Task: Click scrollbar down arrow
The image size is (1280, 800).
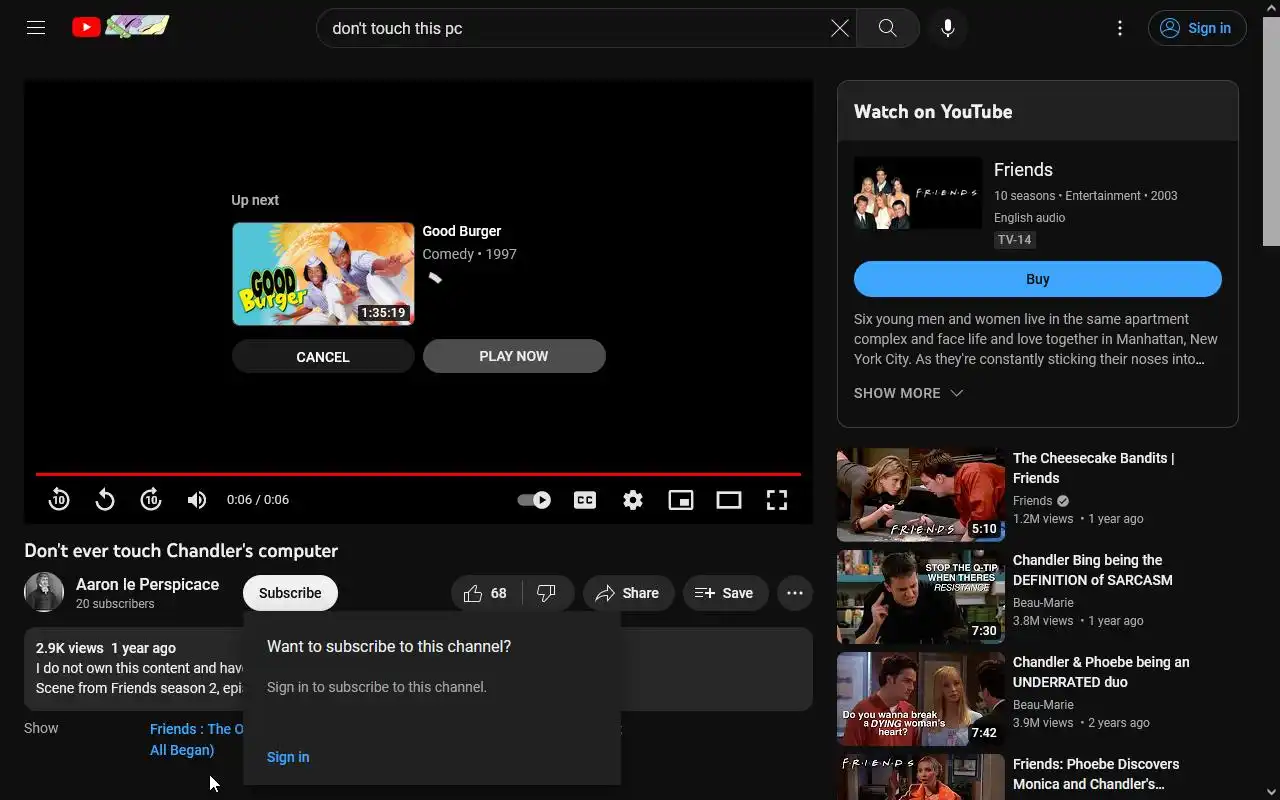Action: point(1271,792)
